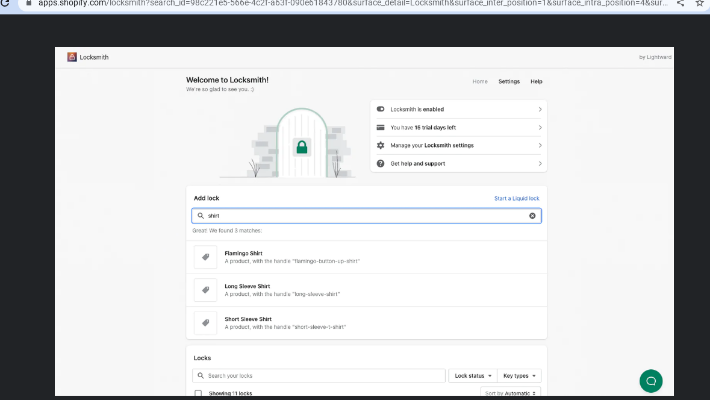This screenshot has width=710, height=400.
Task: Open the Sort by Automatic dropdown
Action: tap(510, 393)
